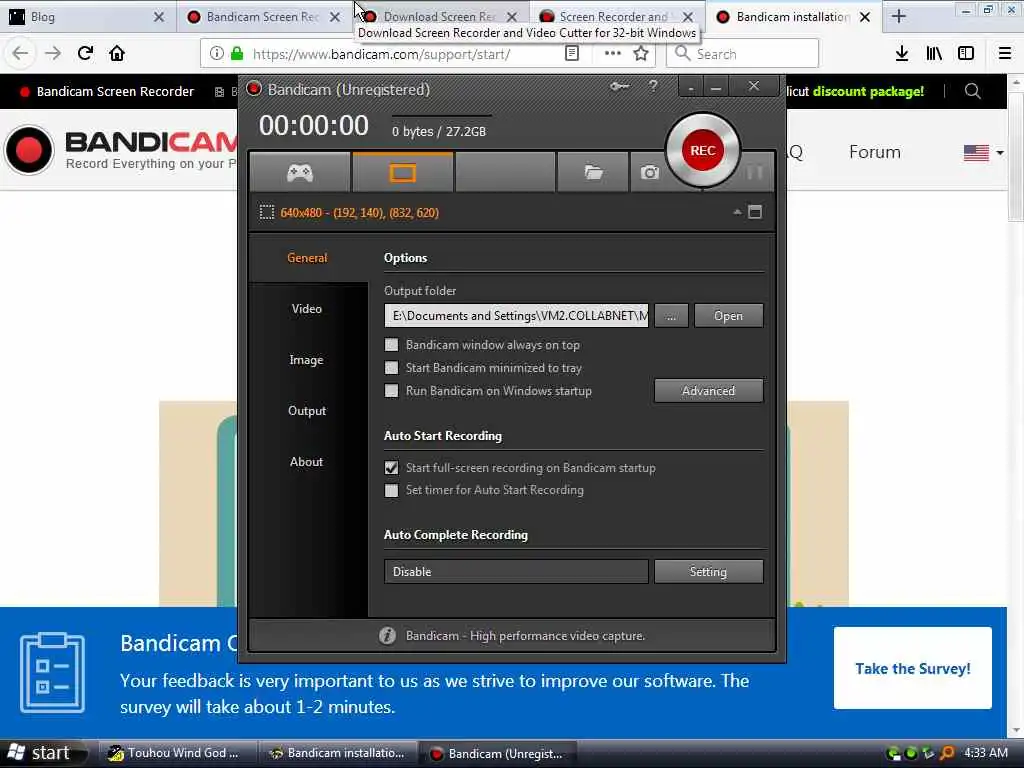
Task: Open the Output settings tab
Action: [307, 411]
